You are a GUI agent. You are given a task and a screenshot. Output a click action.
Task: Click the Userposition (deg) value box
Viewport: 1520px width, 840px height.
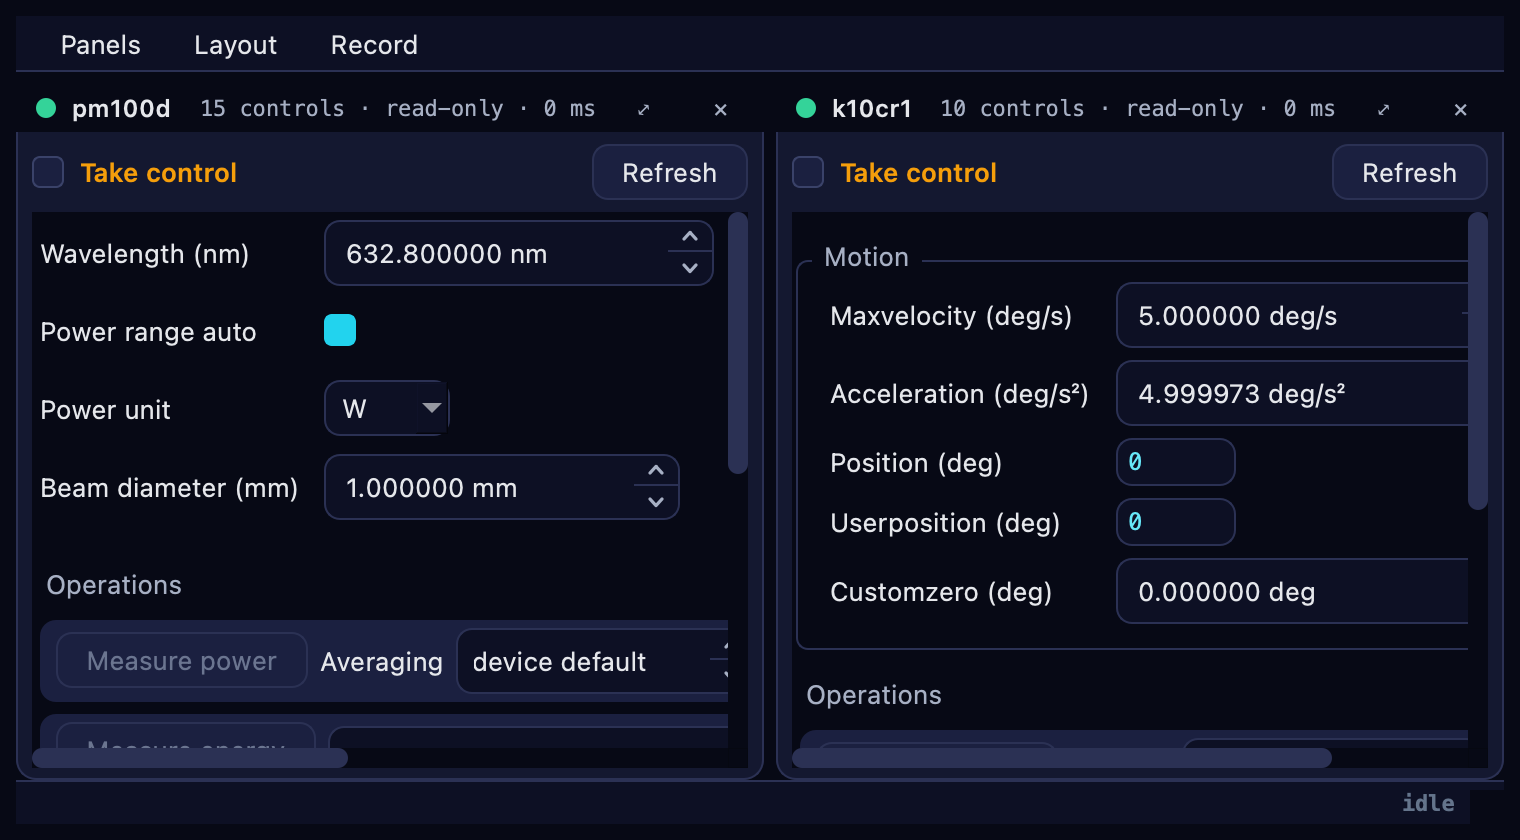tap(1176, 522)
